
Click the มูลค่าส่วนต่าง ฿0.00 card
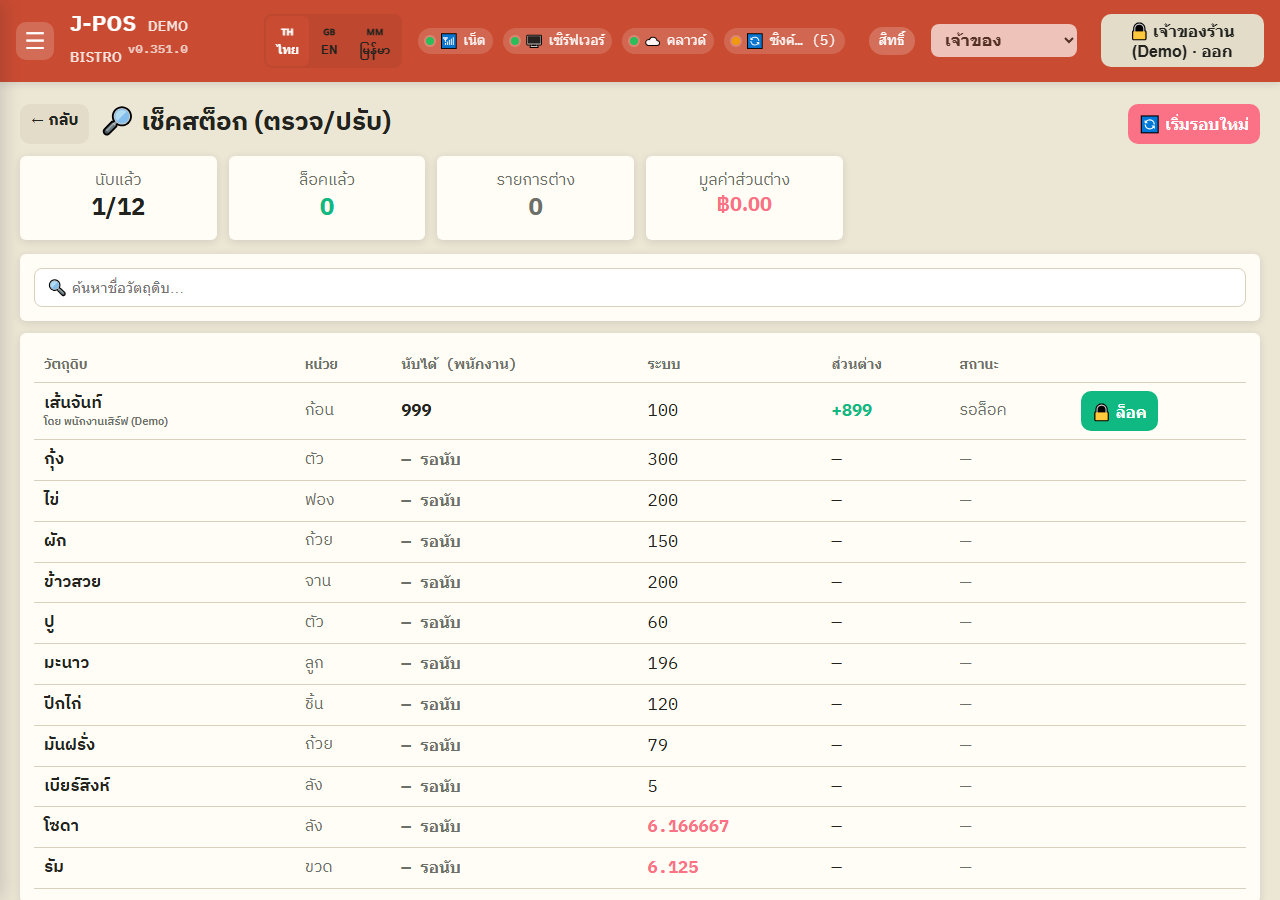[x=744, y=198]
